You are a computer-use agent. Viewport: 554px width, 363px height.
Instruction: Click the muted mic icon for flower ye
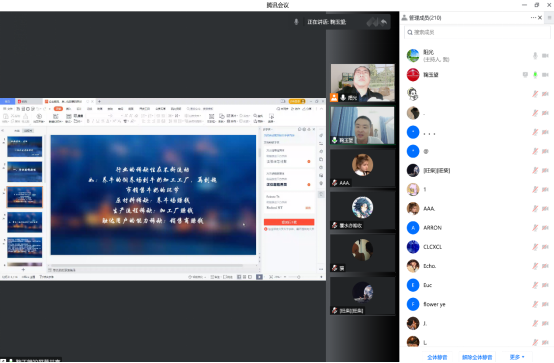(x=535, y=304)
